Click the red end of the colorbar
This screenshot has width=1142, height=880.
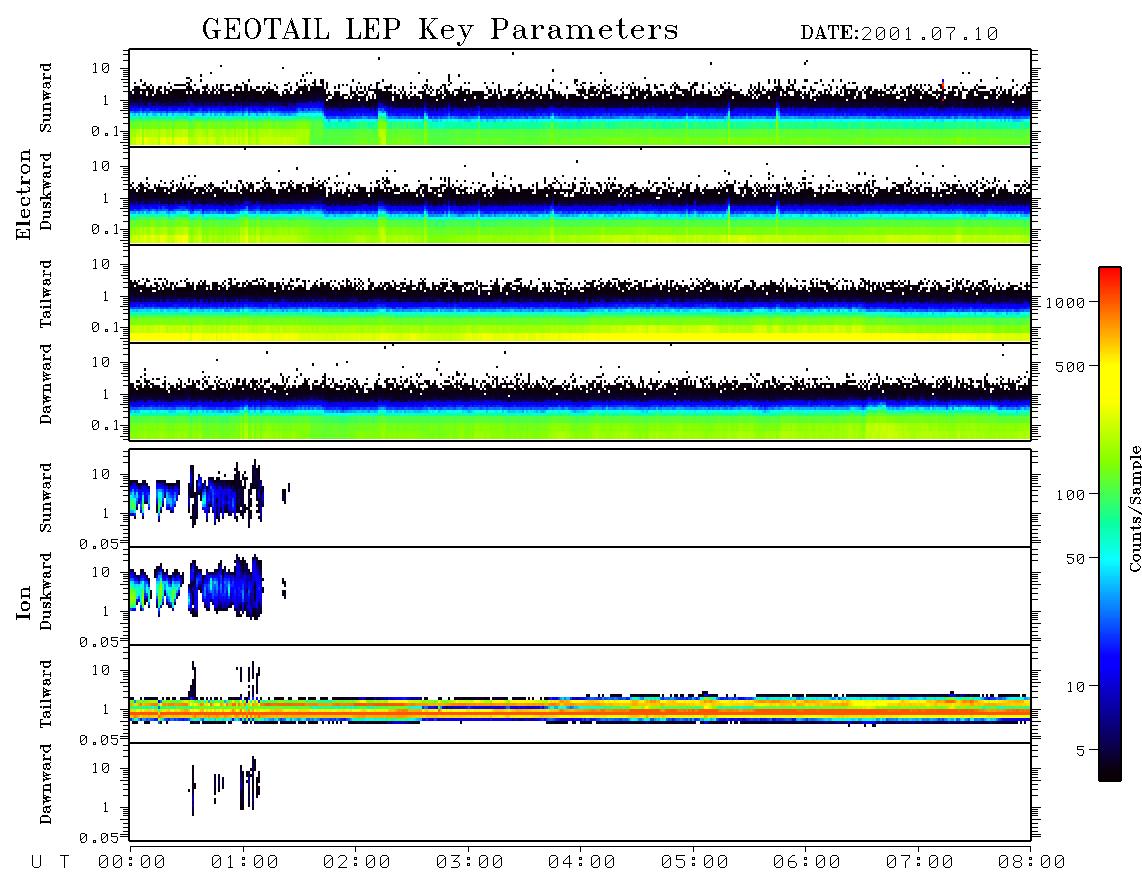(1110, 274)
